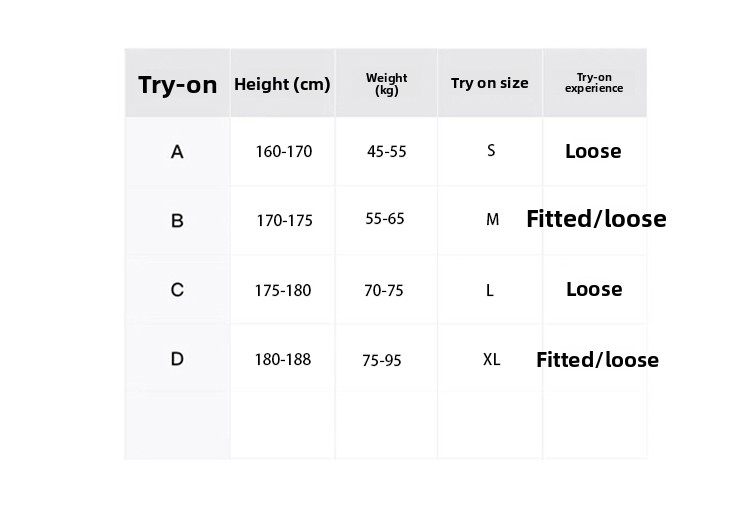
Task: Select the 70-75 weight cell
Action: (x=384, y=290)
